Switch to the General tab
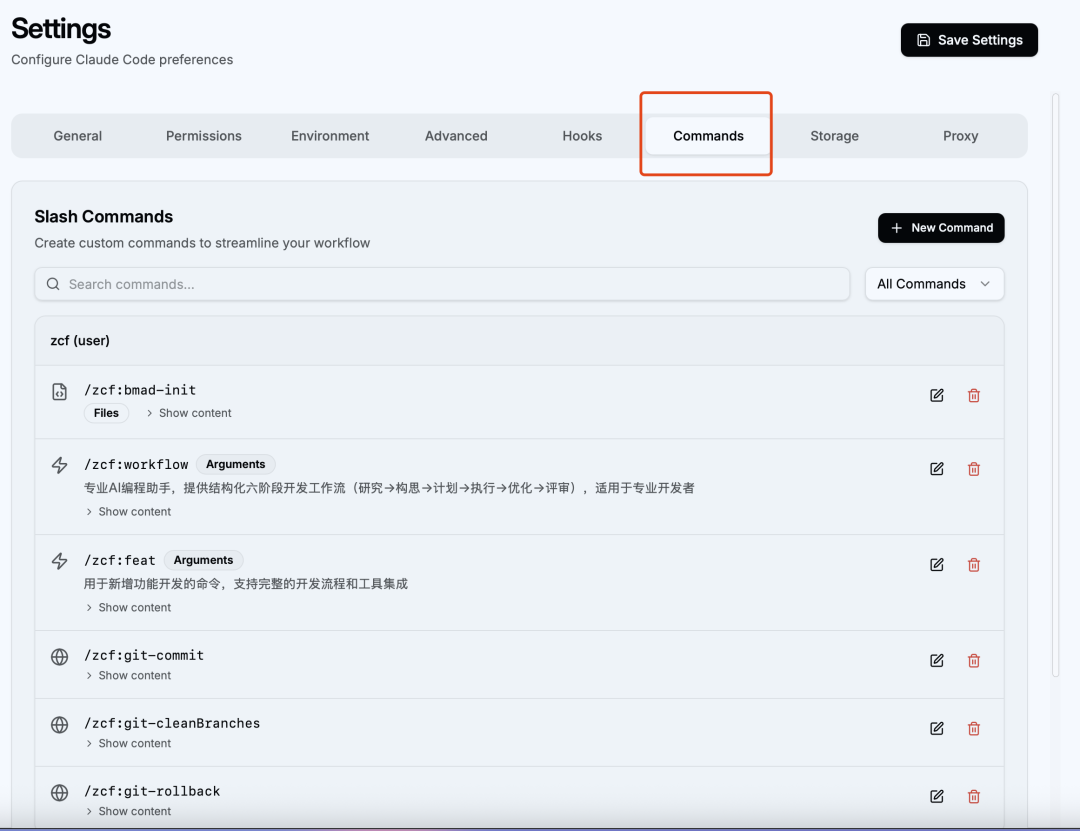Screen dimensions: 1080x831 78,136
